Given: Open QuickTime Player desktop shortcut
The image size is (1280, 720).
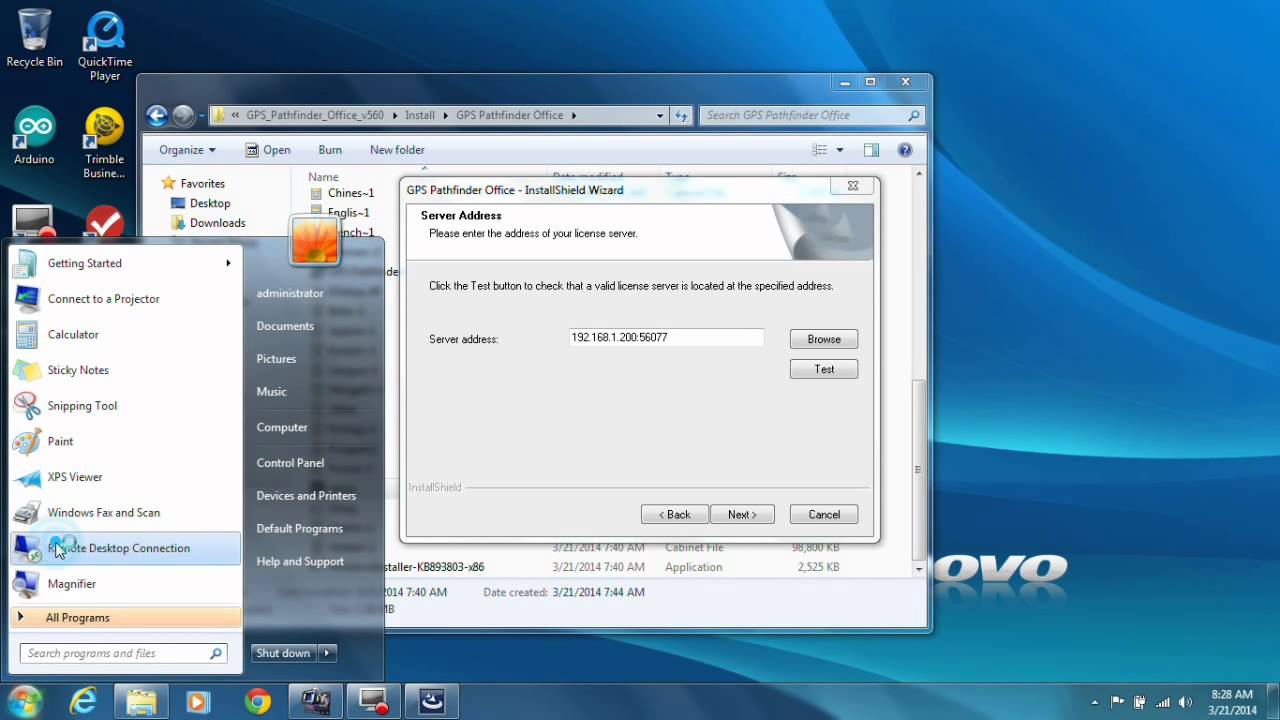Looking at the screenshot, I should click(x=105, y=46).
